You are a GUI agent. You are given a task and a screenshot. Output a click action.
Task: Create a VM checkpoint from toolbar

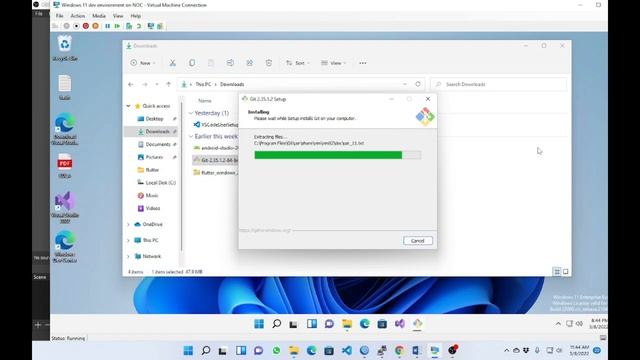pyautogui.click(x=129, y=26)
